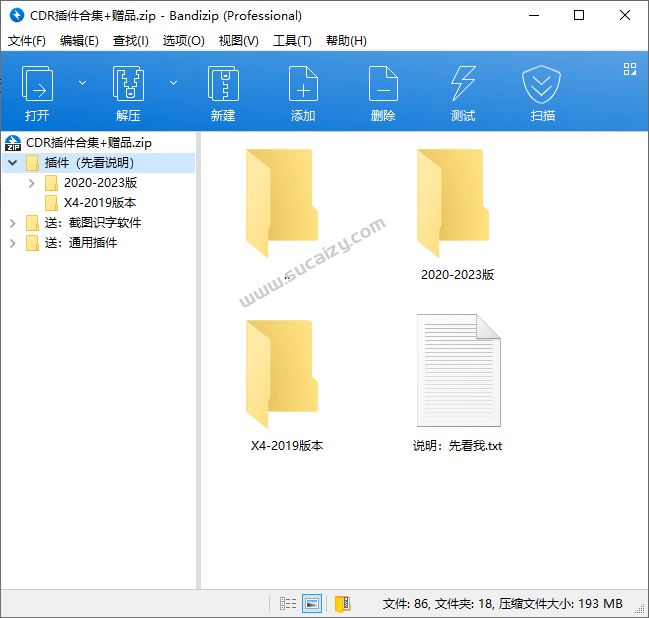This screenshot has width=649, height=618.
Task: Open the 视图(V) menu
Action: click(238, 41)
